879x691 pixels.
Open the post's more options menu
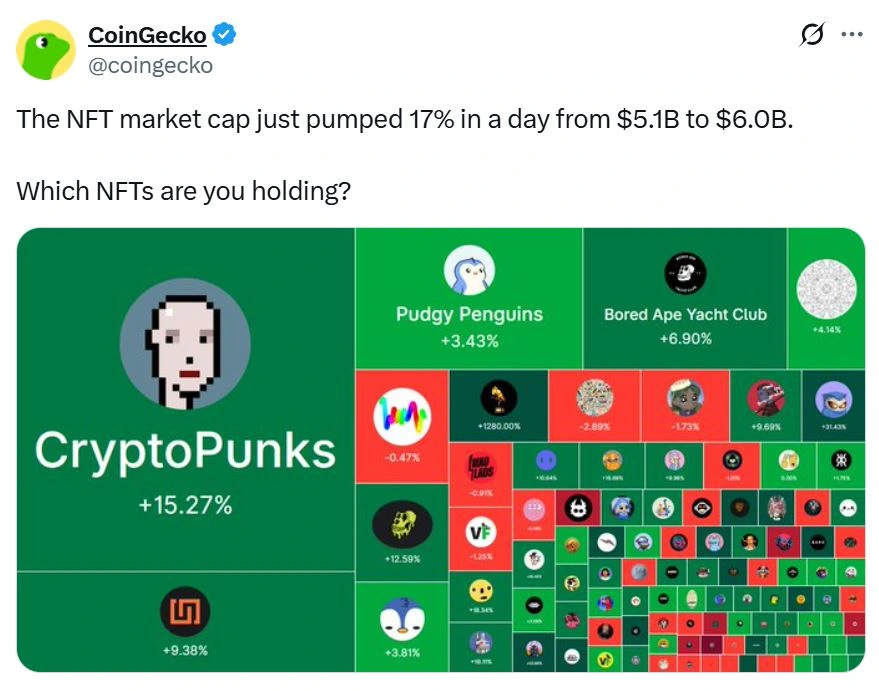click(852, 33)
